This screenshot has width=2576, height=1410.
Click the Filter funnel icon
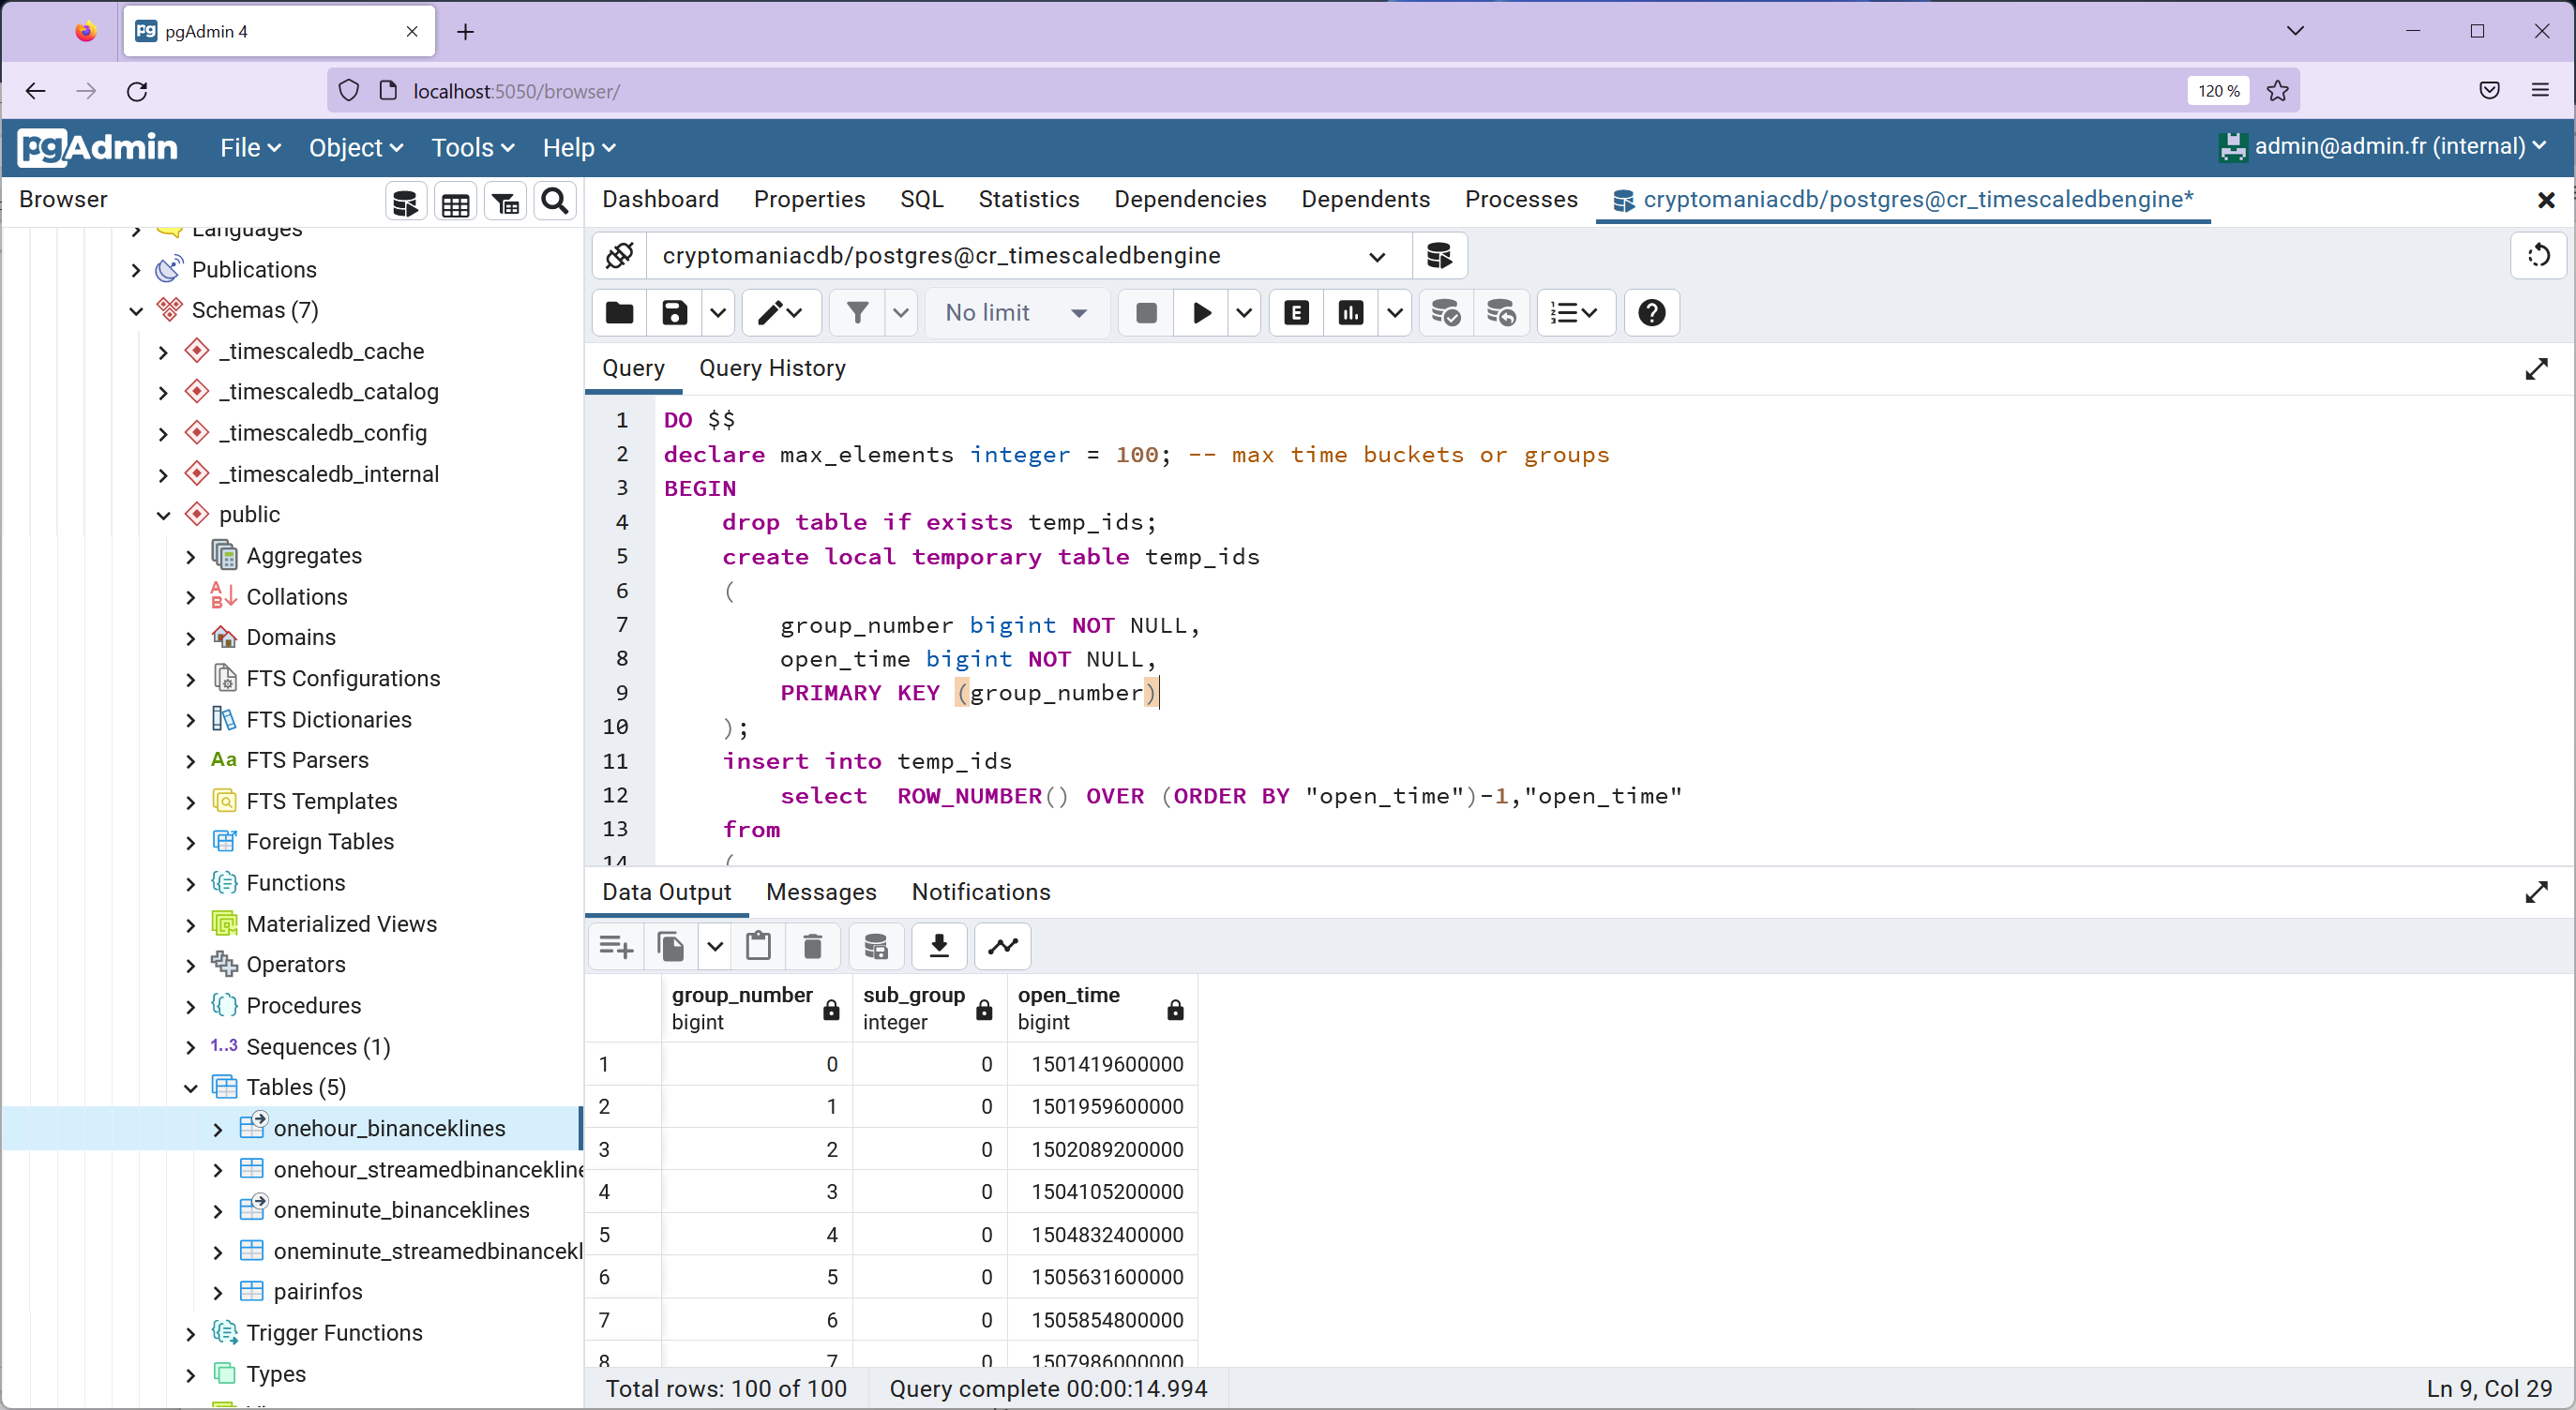(857, 313)
